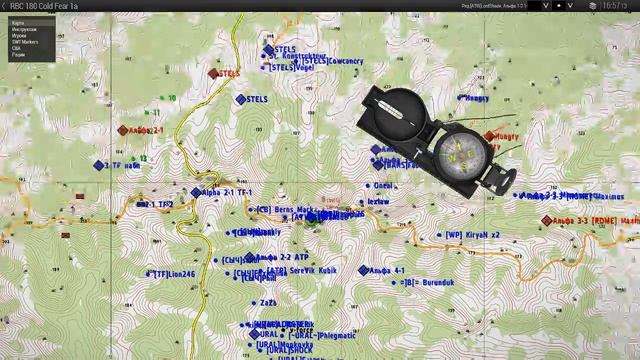Go back using the arrow beside mission title
This screenshot has height=360, width=640.
point(4,6)
